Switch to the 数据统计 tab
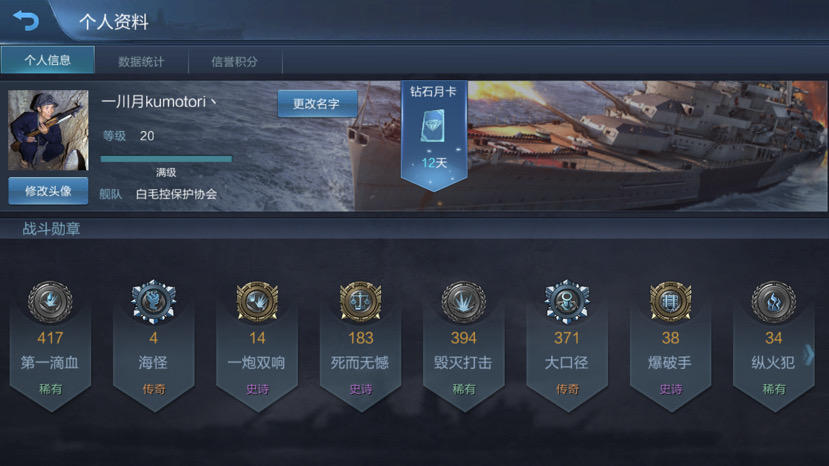 [x=141, y=61]
